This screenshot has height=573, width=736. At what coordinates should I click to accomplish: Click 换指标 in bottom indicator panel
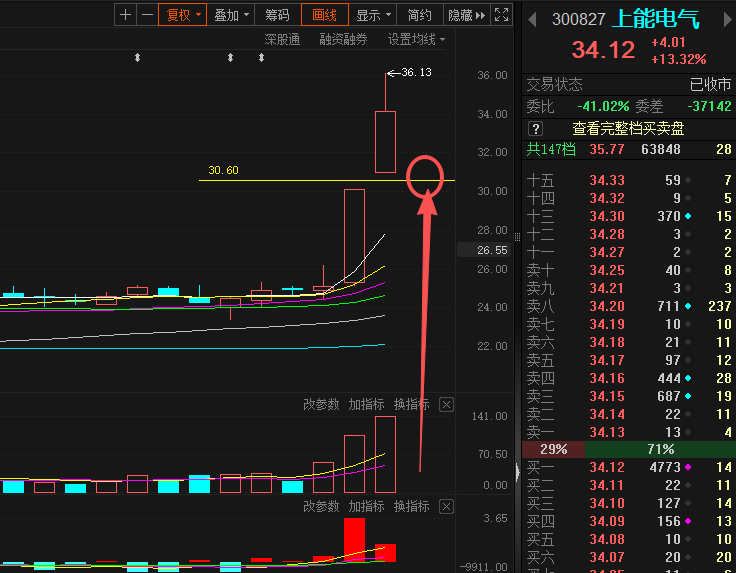(411, 506)
